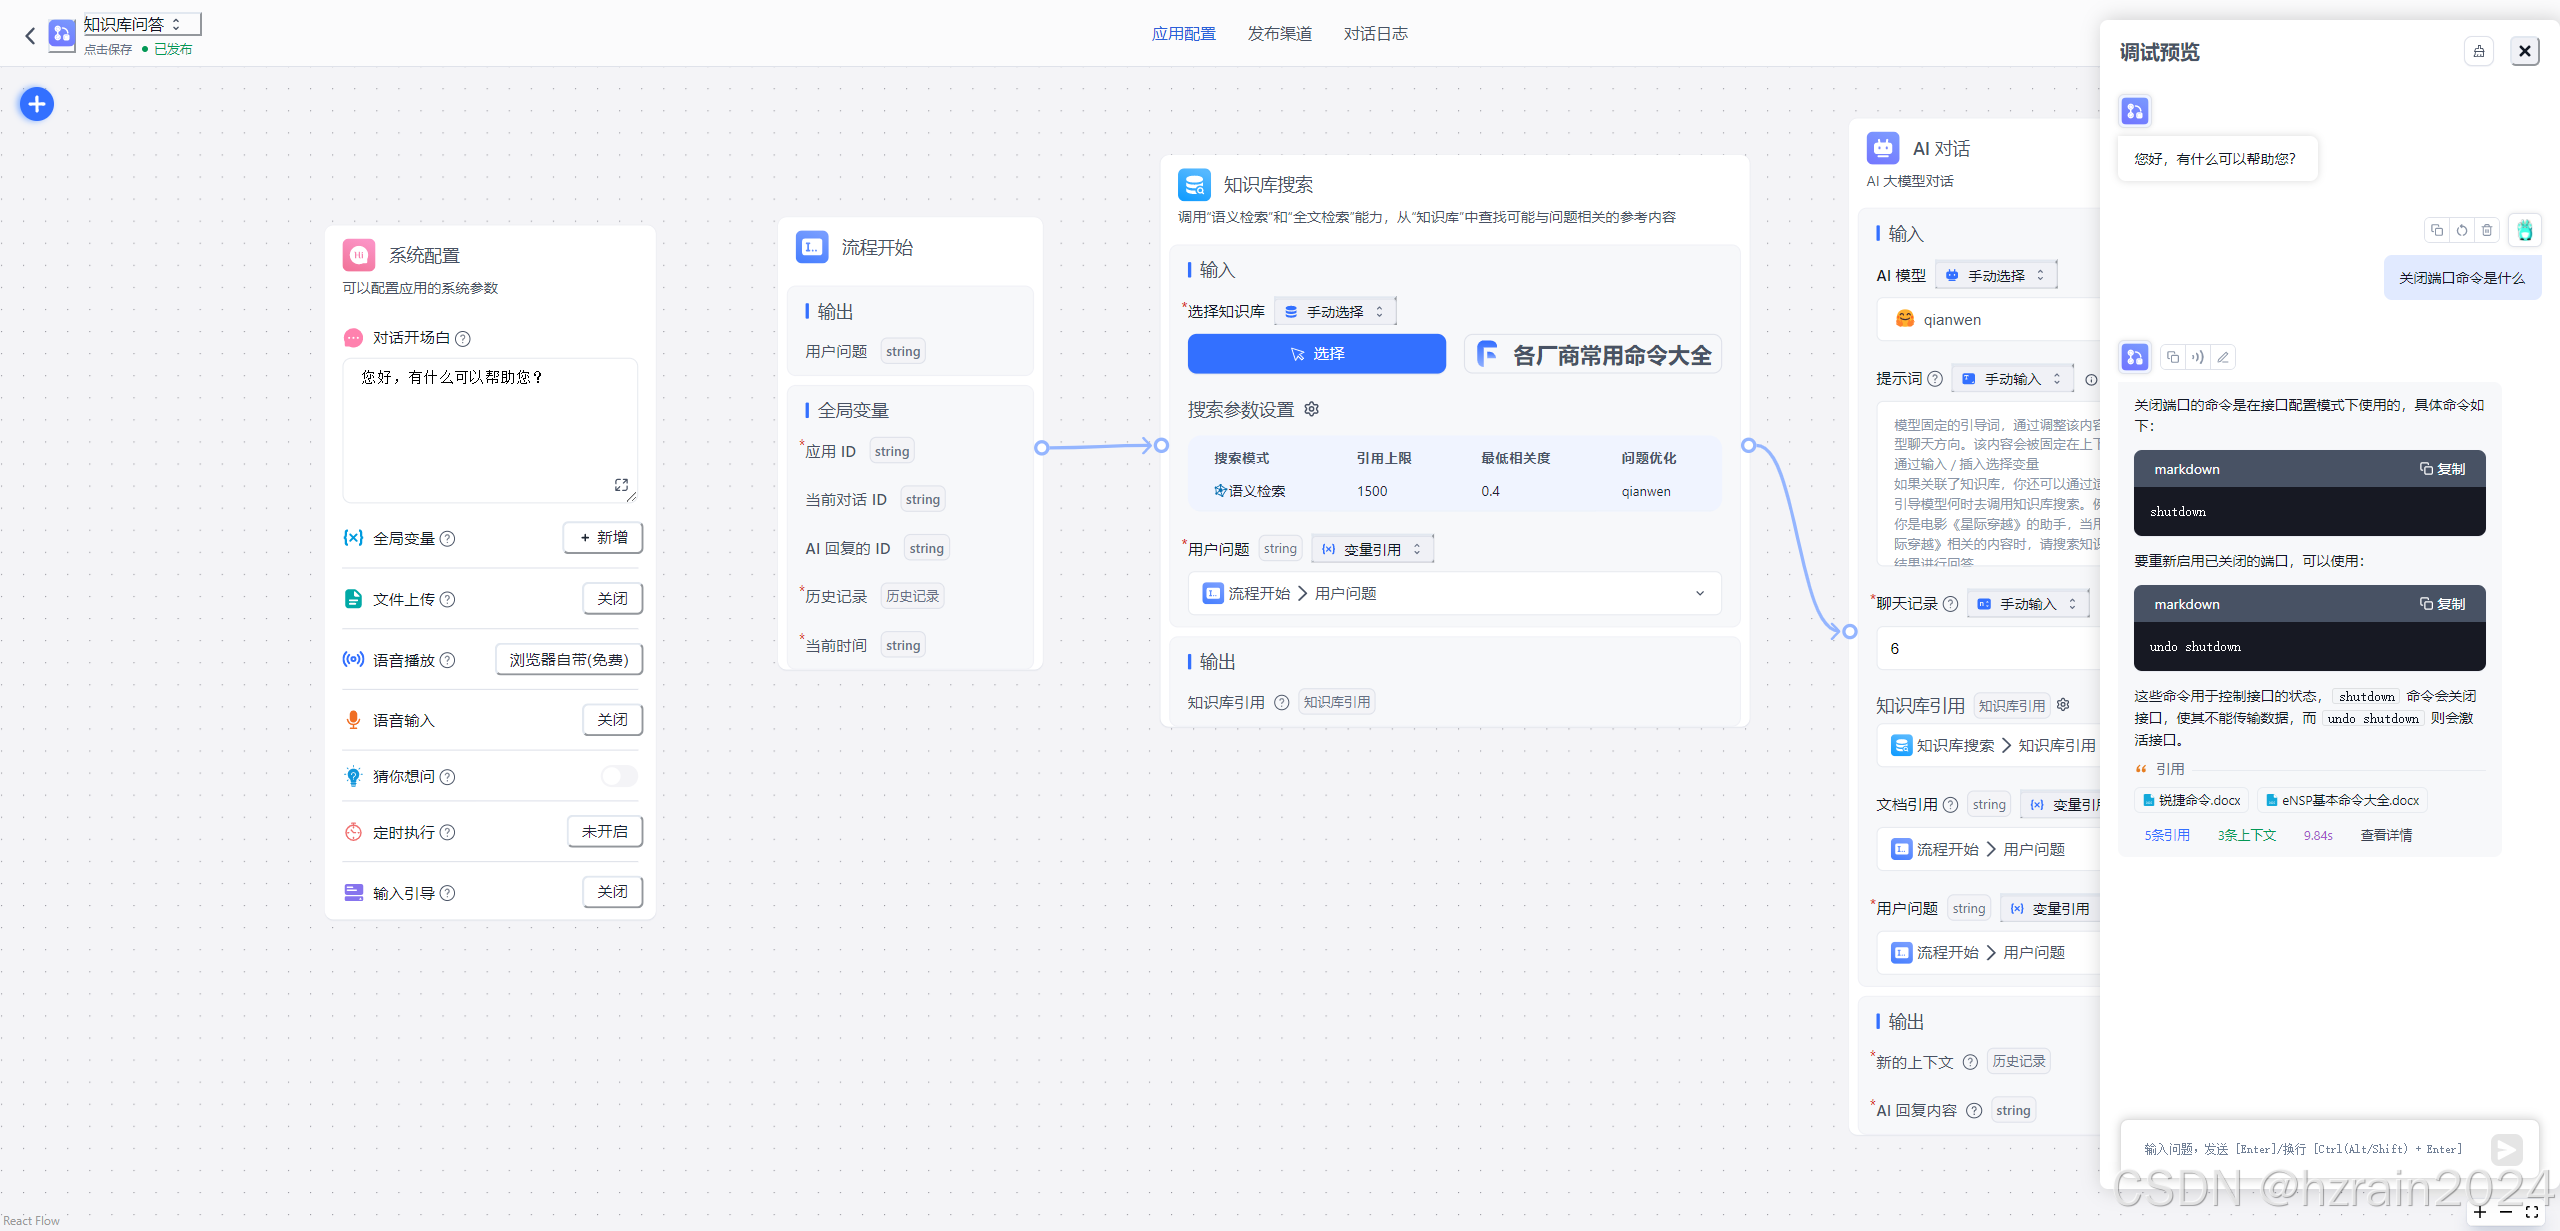Click the 定时执行 未开启 button
The width and height of the screenshot is (2560, 1231).
605,832
